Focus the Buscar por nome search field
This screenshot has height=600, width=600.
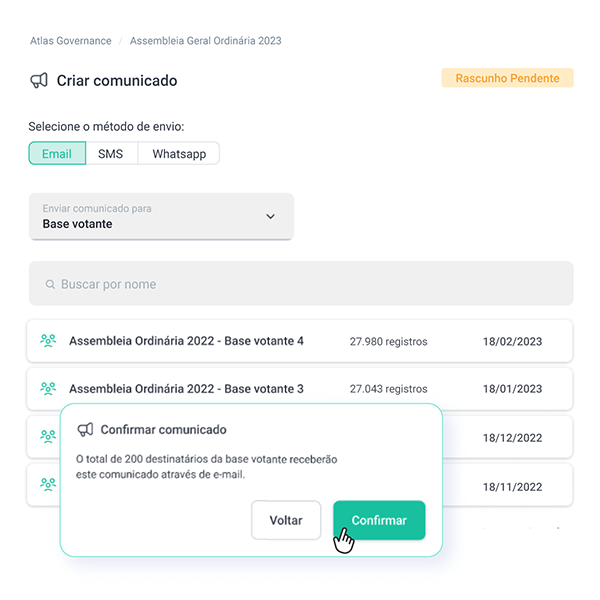(x=300, y=284)
